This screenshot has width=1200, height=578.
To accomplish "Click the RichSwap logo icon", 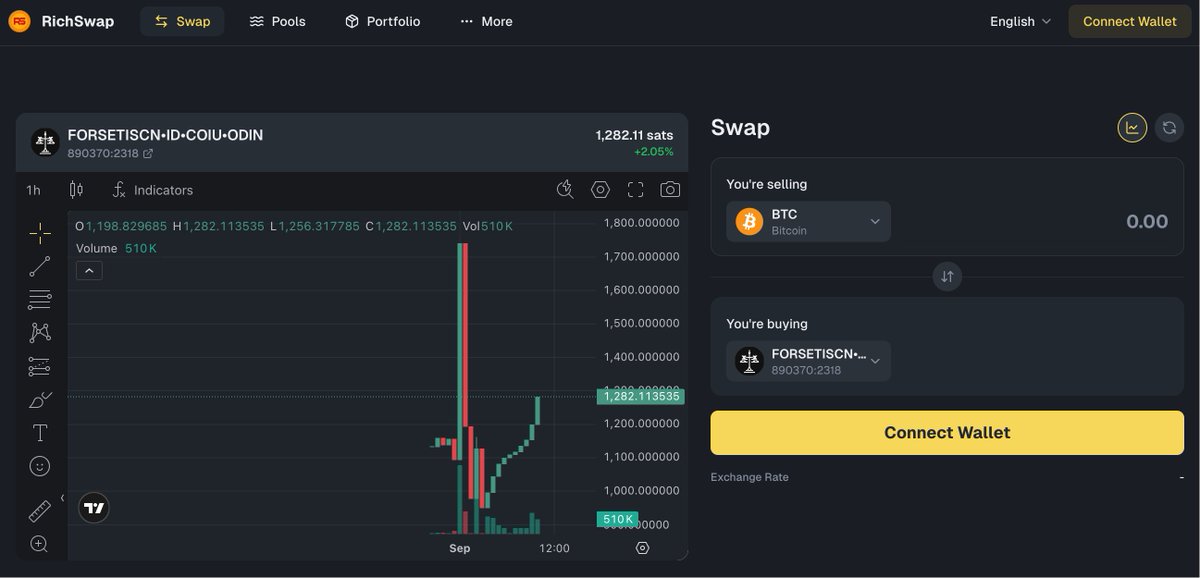I will coord(19,21).
